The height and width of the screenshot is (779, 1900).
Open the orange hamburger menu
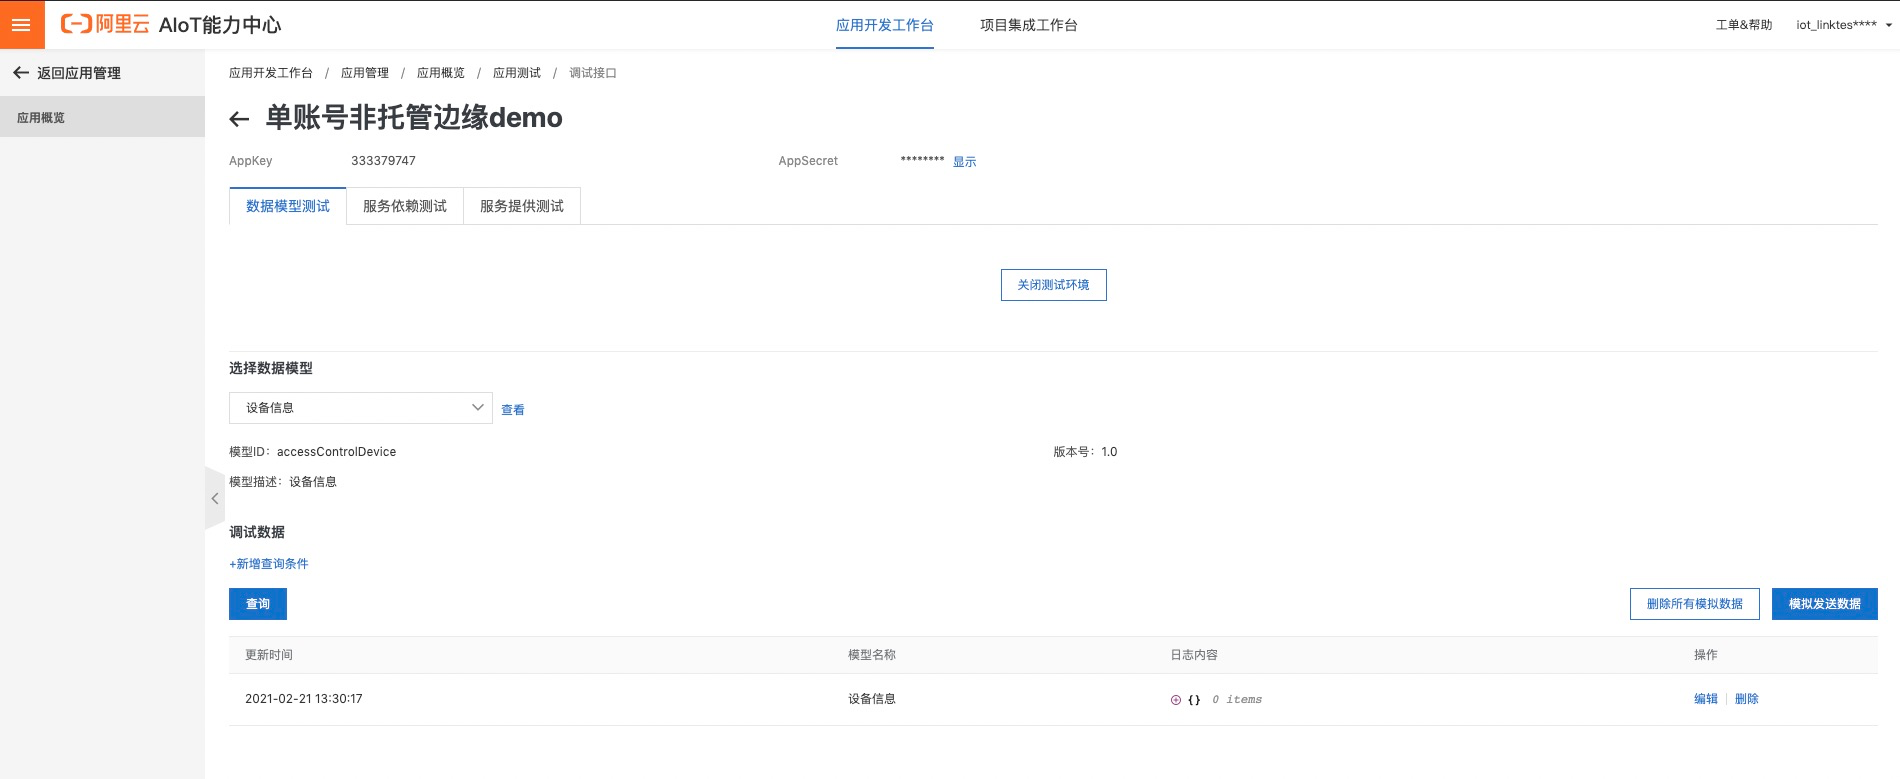(x=22, y=24)
